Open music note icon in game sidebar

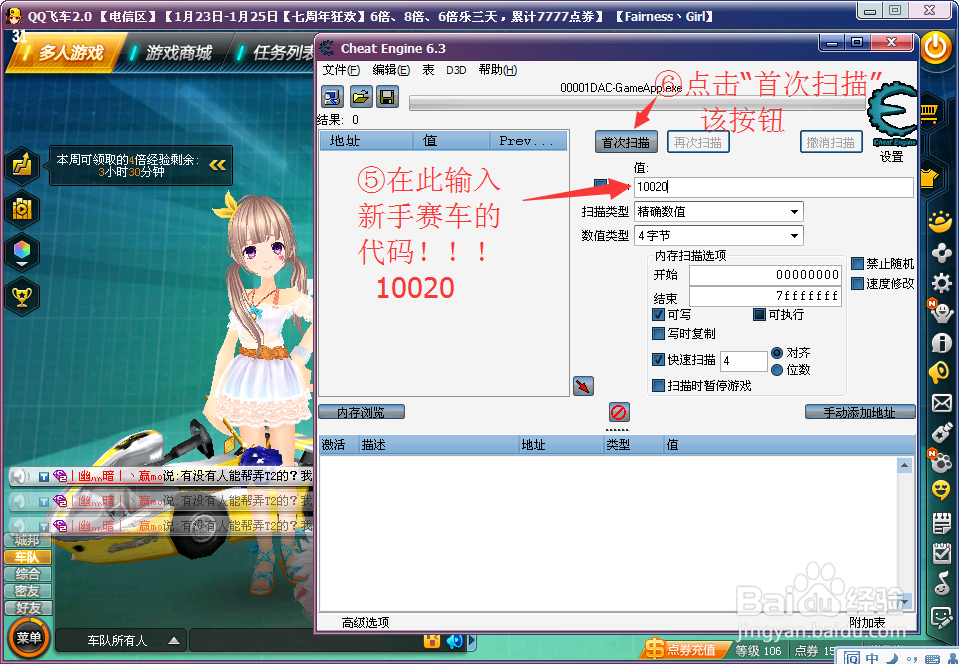click(x=941, y=583)
